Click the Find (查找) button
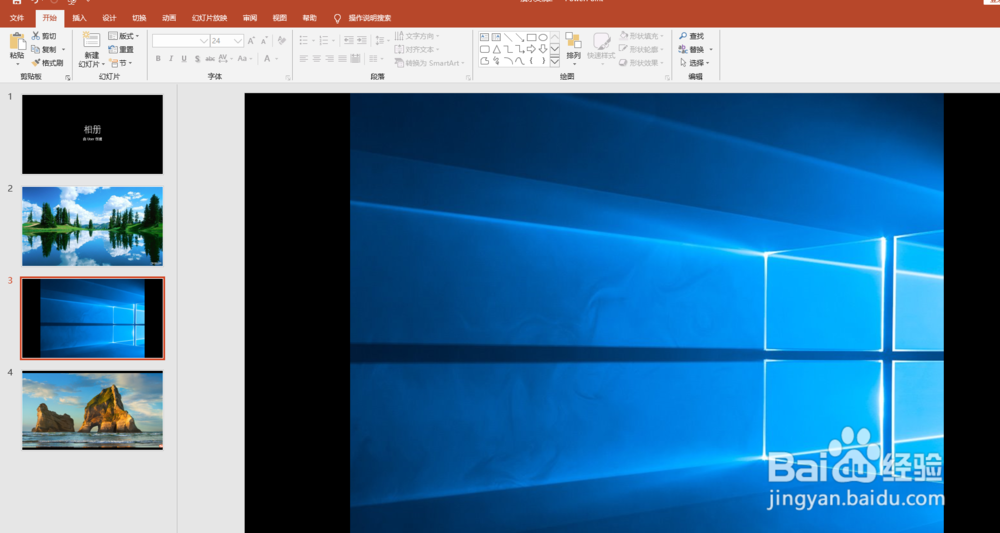1000x533 pixels. (691, 36)
